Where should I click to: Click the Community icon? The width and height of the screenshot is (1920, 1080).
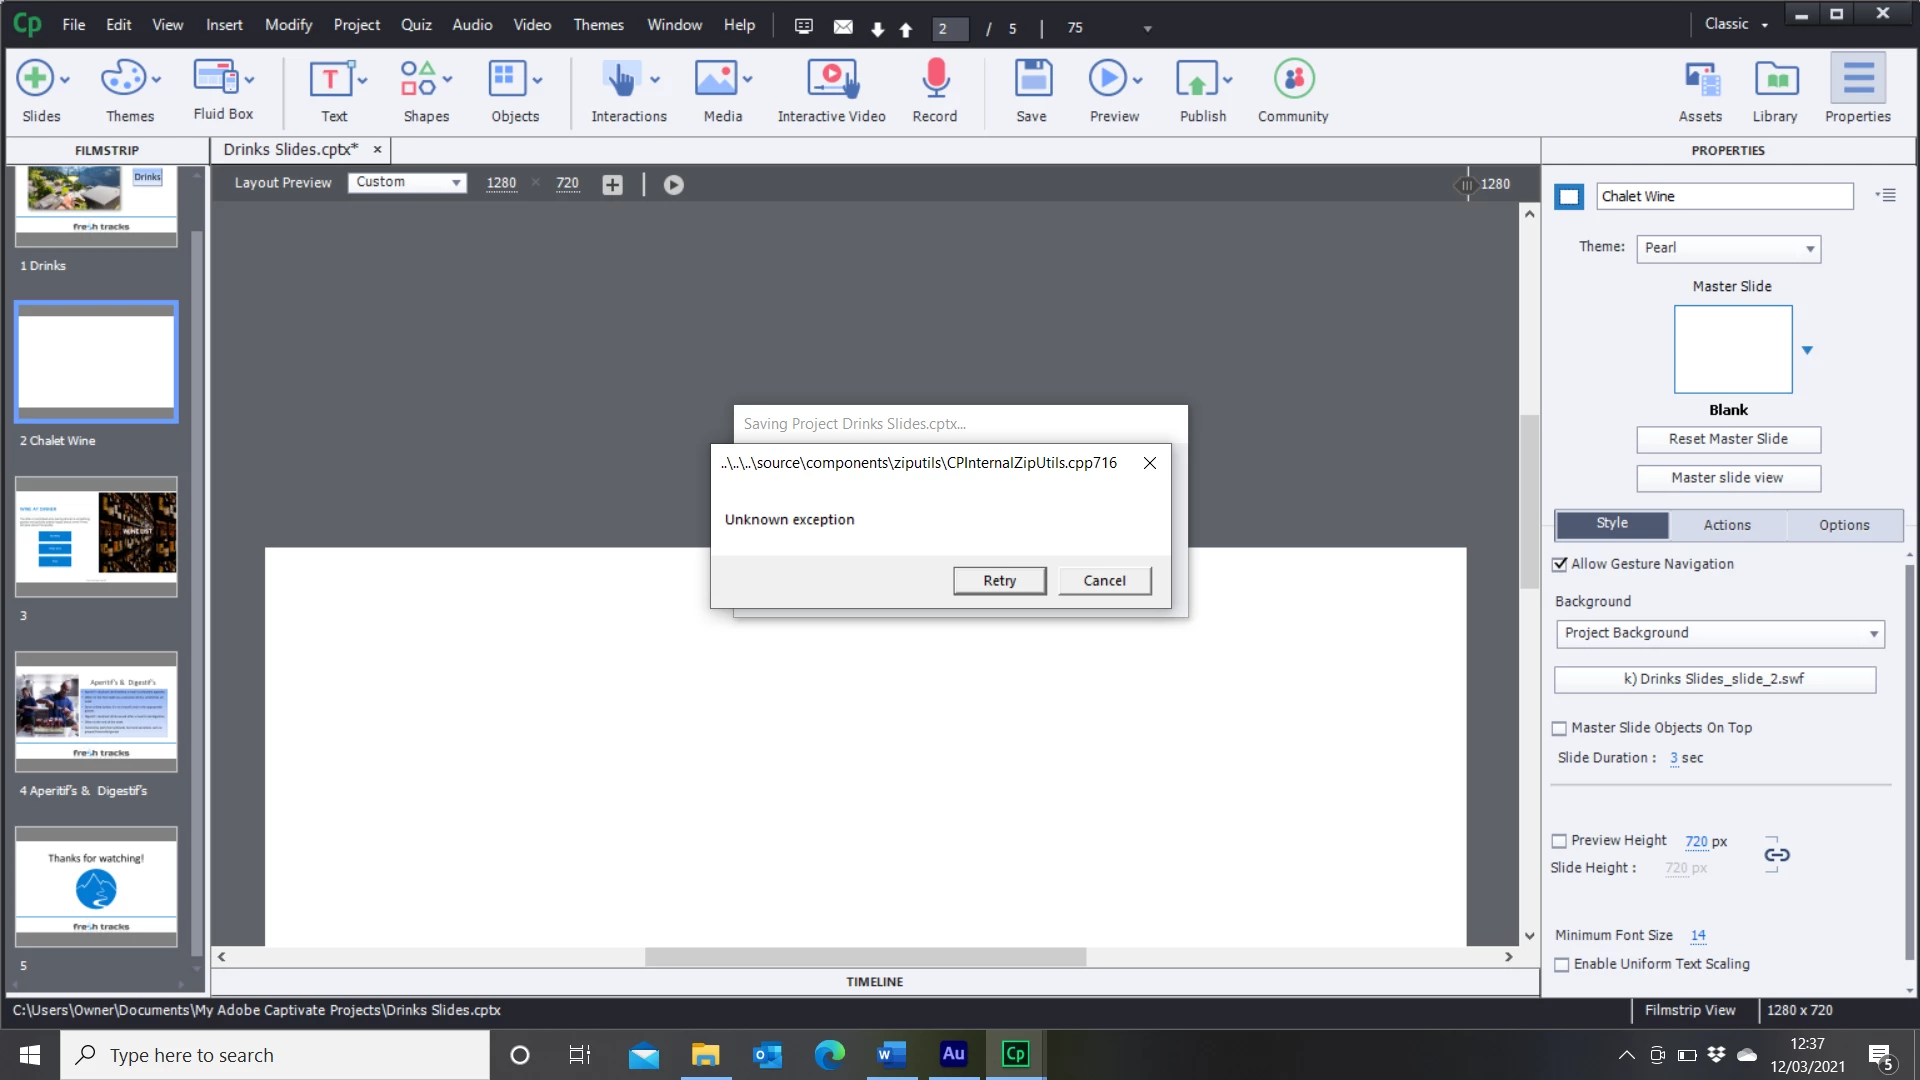coord(1293,80)
